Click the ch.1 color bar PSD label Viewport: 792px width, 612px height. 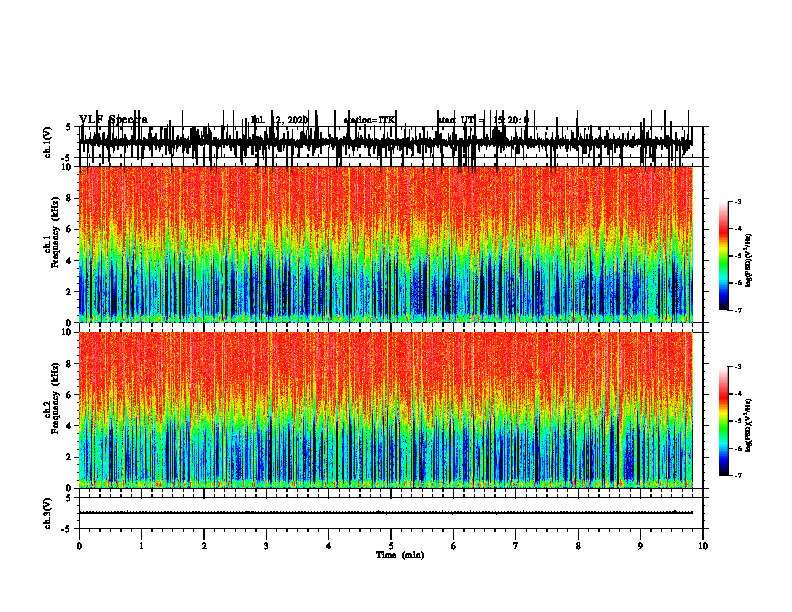pos(748,261)
